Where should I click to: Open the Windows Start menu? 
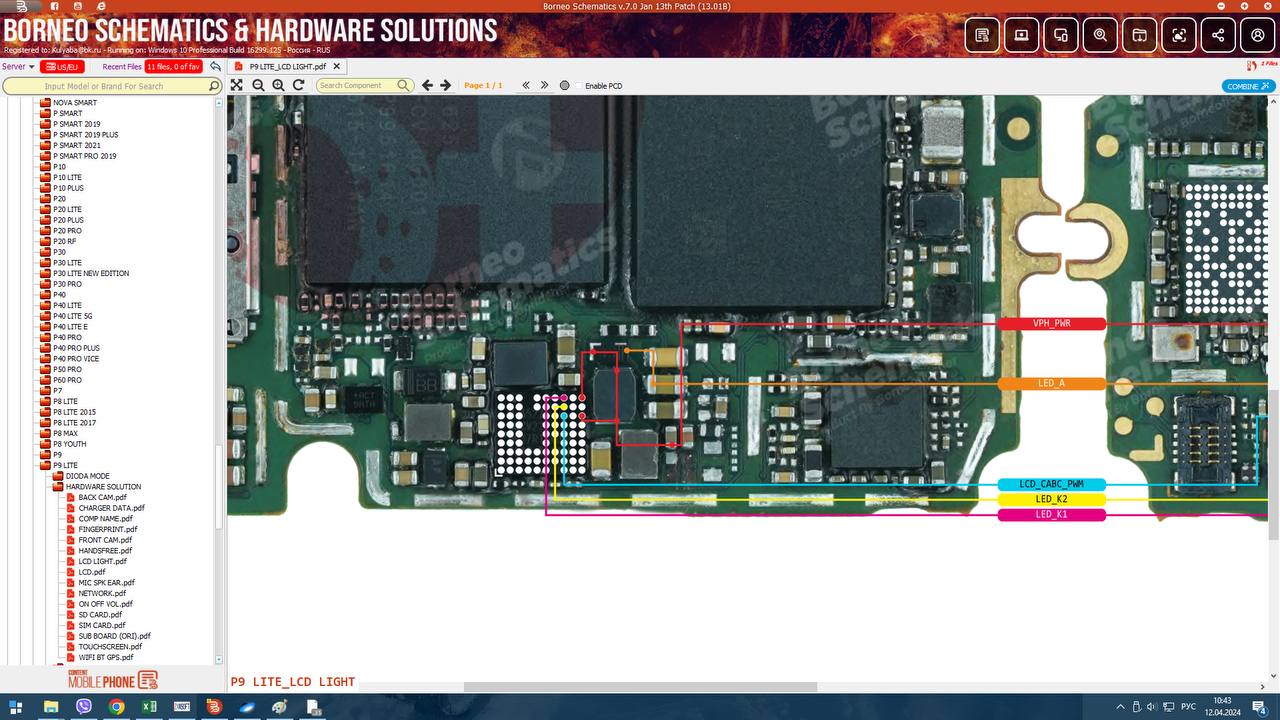click(16, 707)
